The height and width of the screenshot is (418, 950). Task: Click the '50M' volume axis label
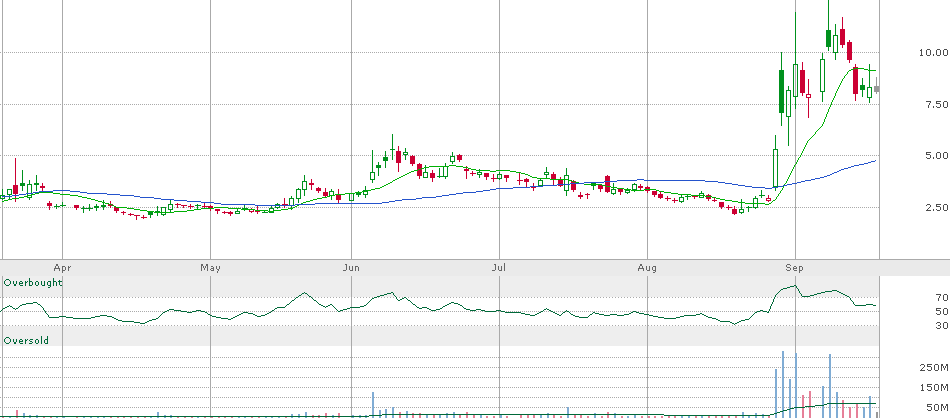coord(938,408)
